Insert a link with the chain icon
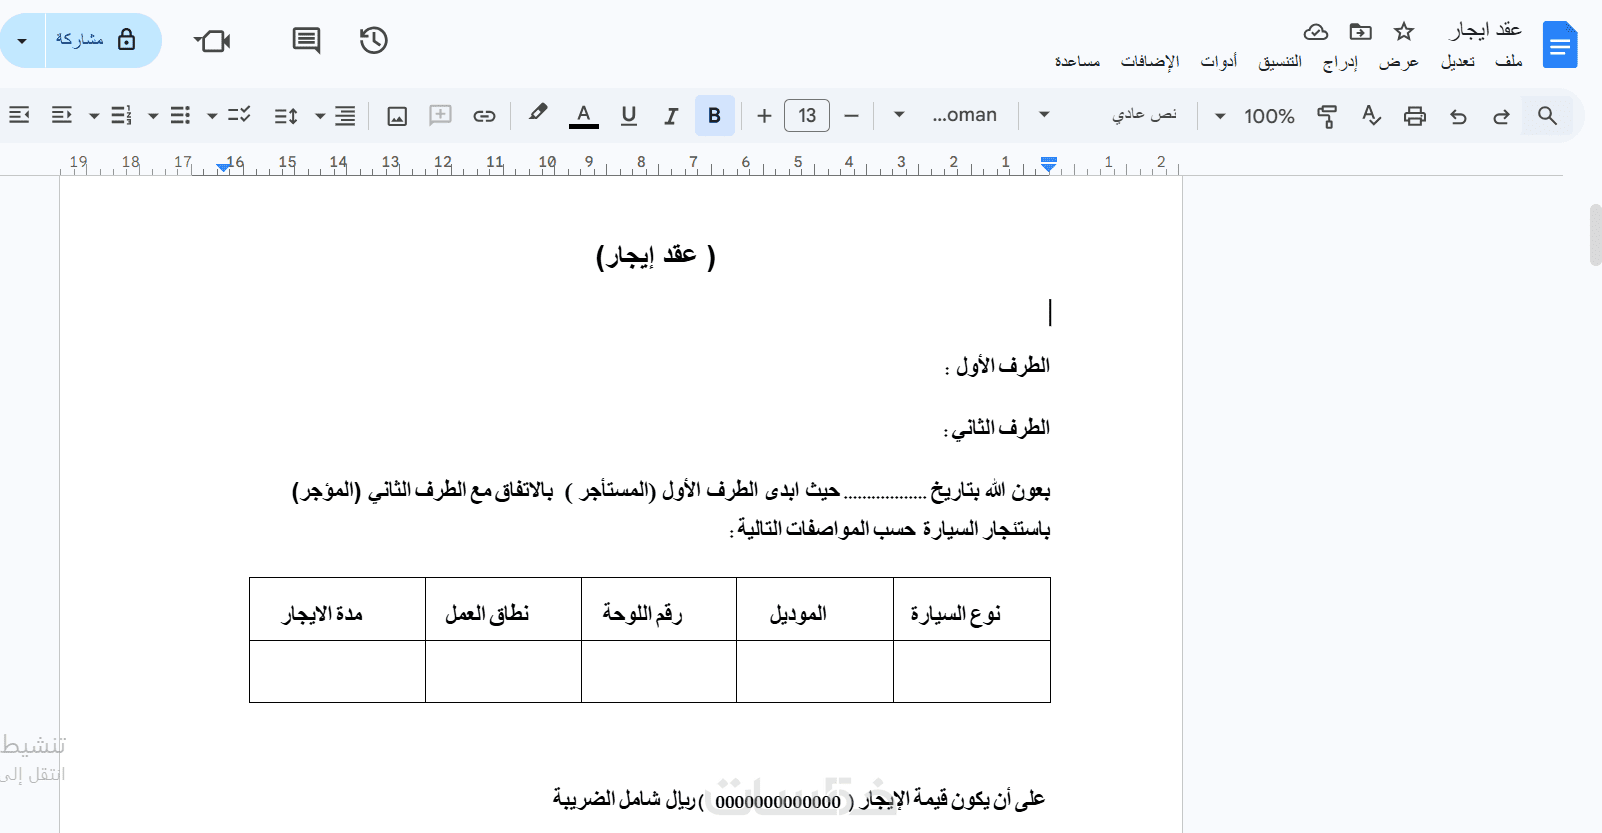This screenshot has height=833, width=1602. click(x=484, y=116)
